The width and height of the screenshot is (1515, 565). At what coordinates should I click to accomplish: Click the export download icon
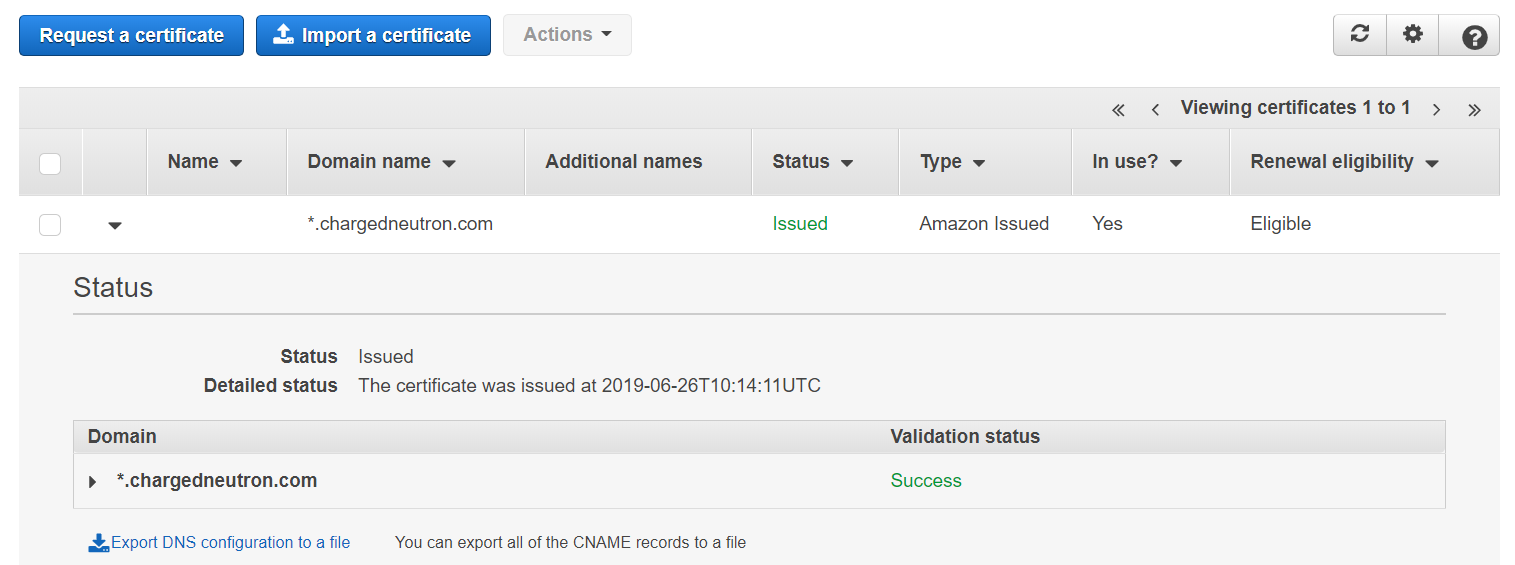98,543
